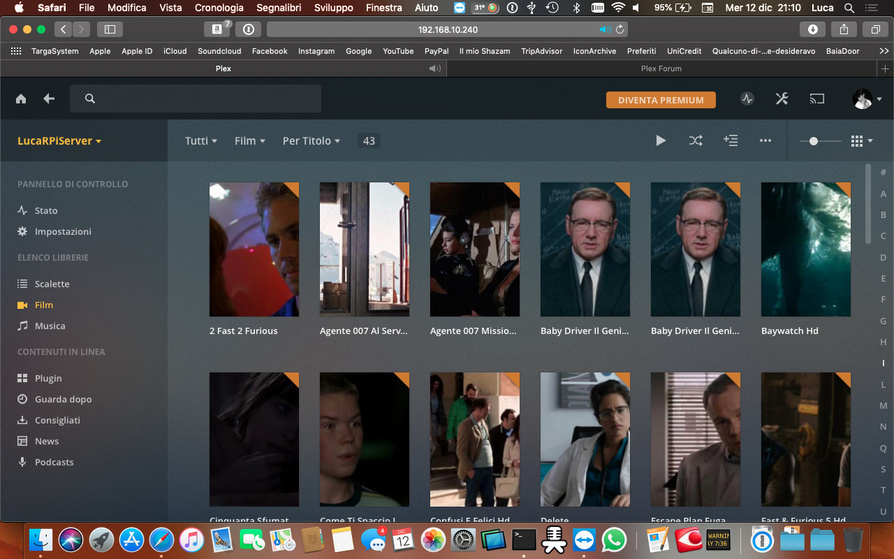Open the more options ellipsis

tap(765, 140)
